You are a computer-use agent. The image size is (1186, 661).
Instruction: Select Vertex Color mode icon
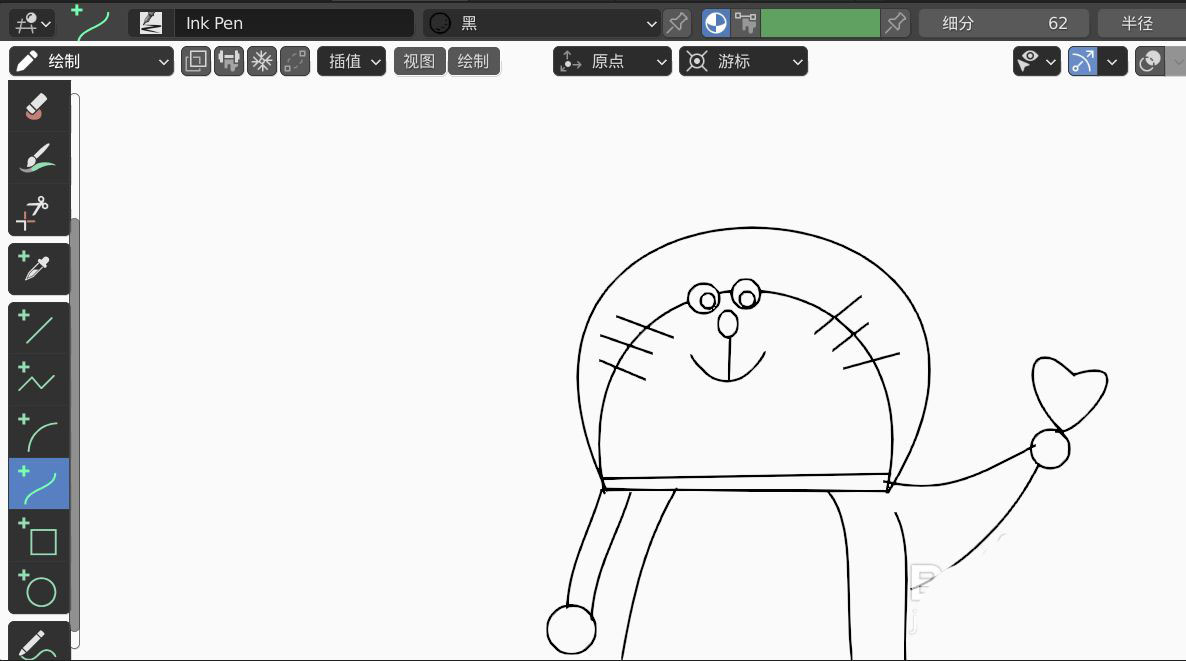pyautogui.click(x=745, y=23)
